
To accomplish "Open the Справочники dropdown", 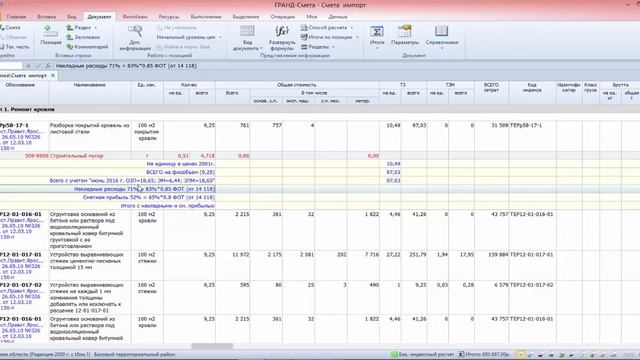I will click(442, 38).
